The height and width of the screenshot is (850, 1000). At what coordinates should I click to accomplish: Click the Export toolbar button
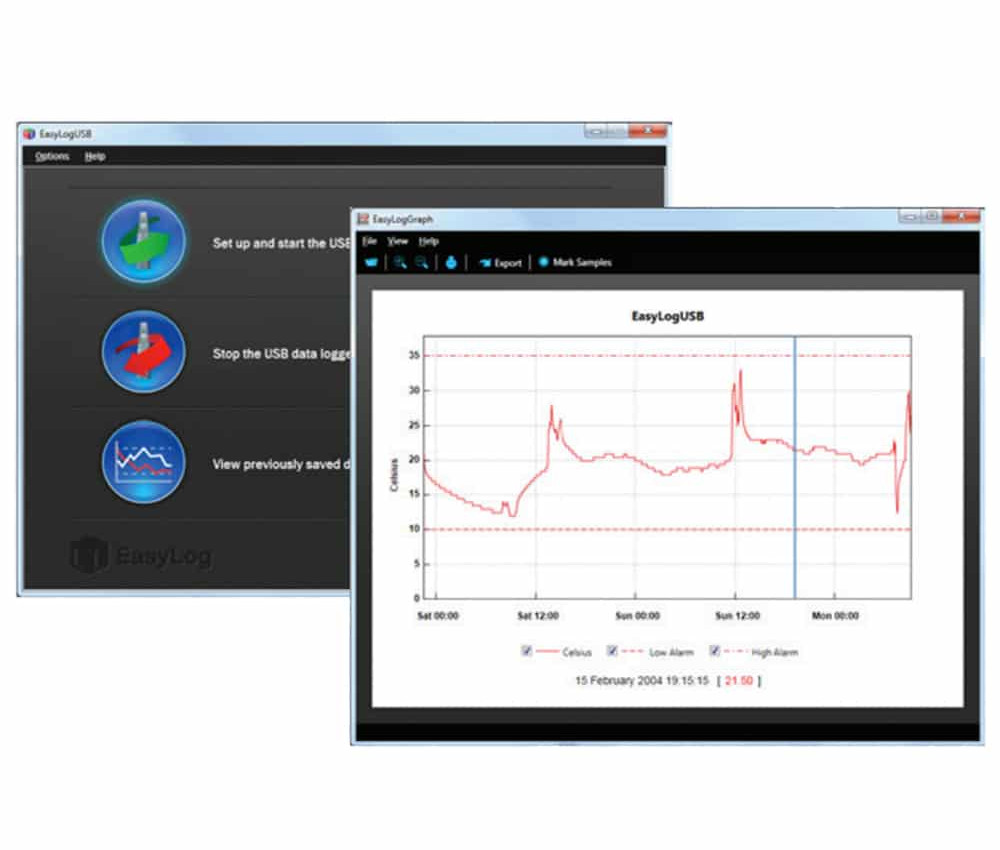point(501,263)
